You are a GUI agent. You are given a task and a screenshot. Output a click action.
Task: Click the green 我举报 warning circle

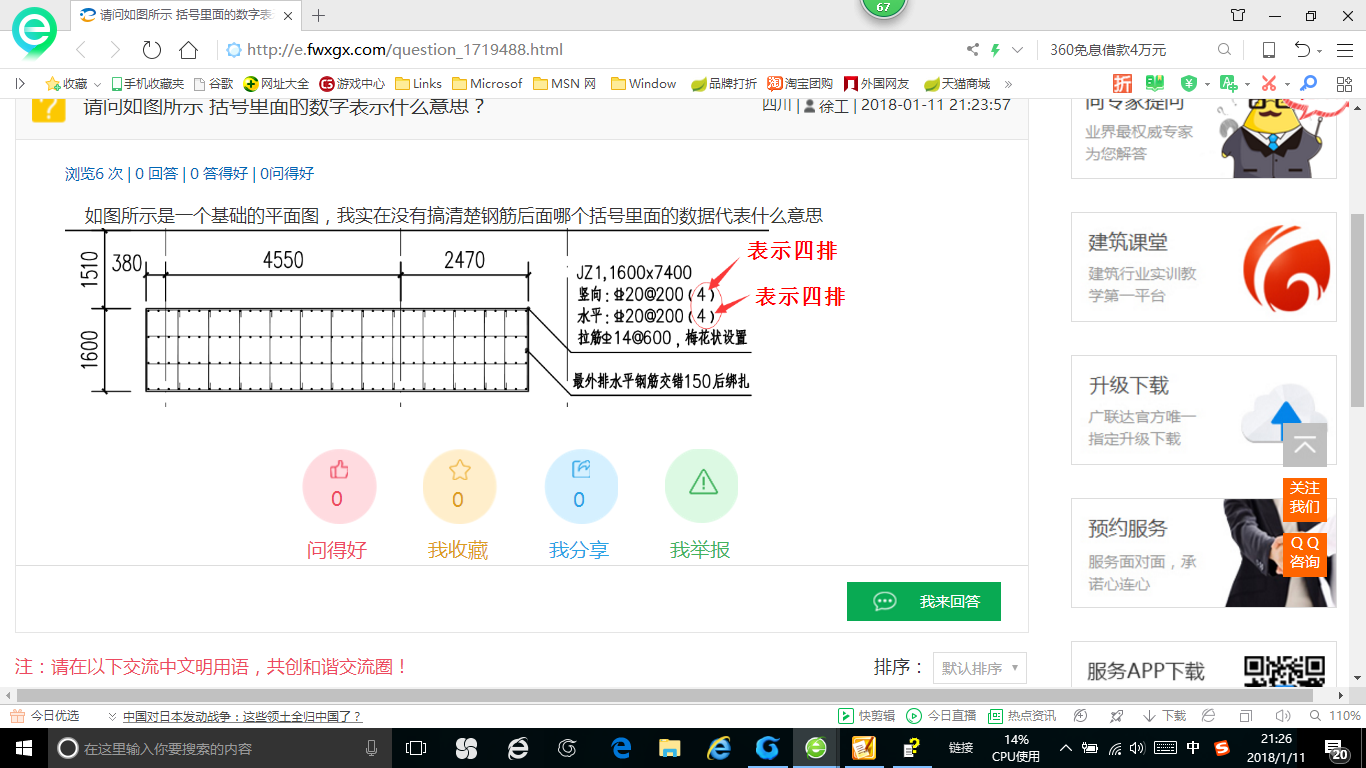(x=702, y=487)
